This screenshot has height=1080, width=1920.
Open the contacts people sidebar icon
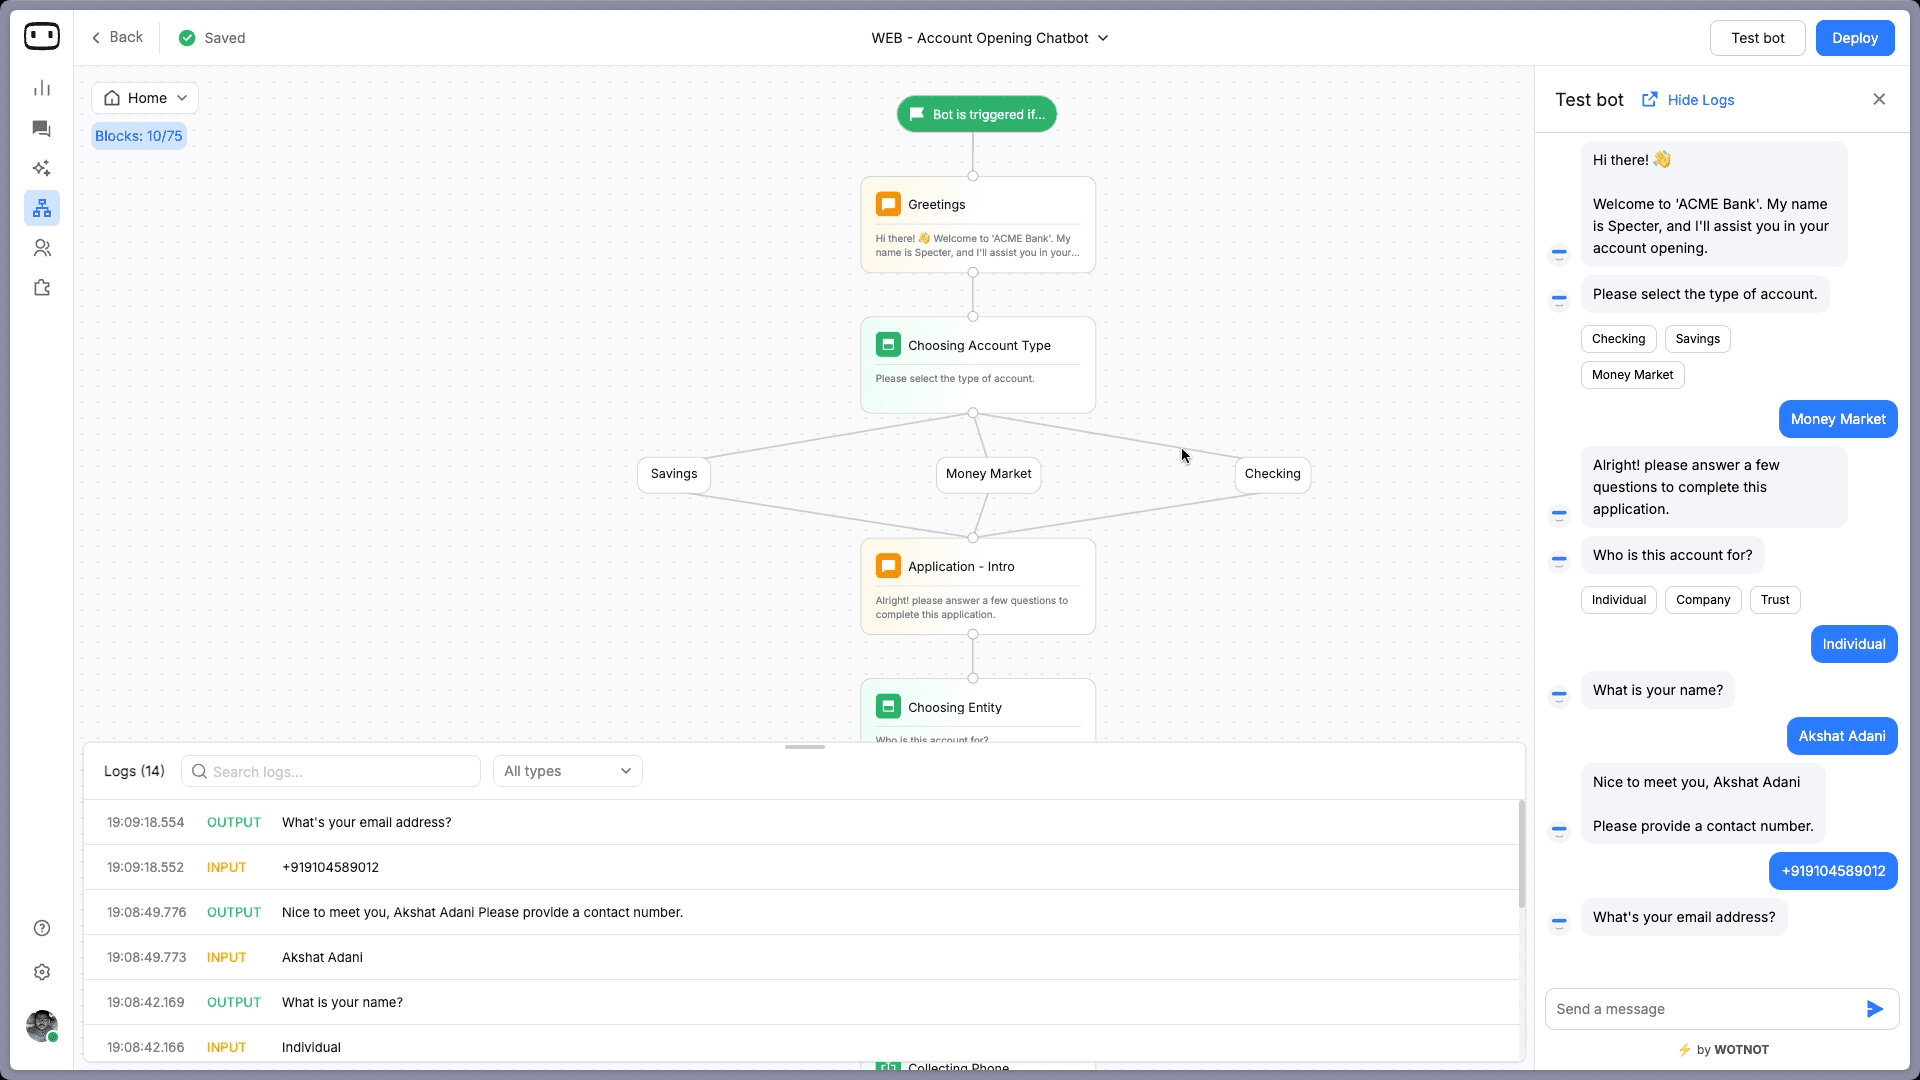pyautogui.click(x=42, y=248)
